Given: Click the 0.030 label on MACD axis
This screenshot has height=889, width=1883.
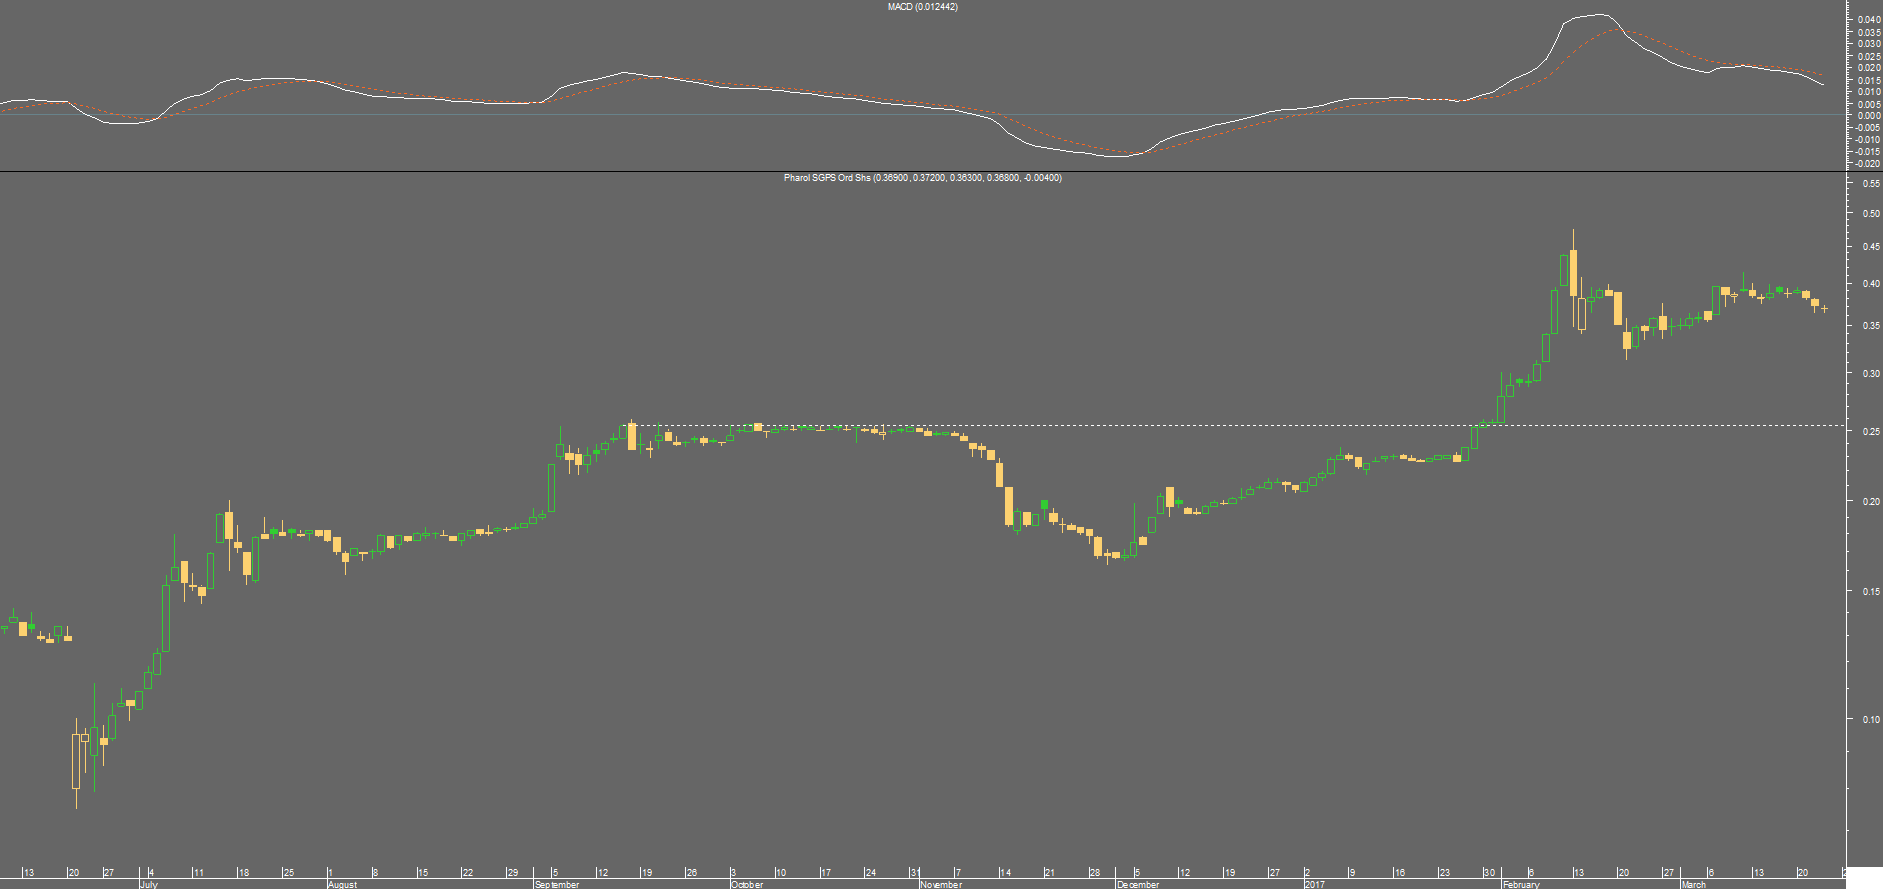Looking at the screenshot, I should tap(1868, 44).
